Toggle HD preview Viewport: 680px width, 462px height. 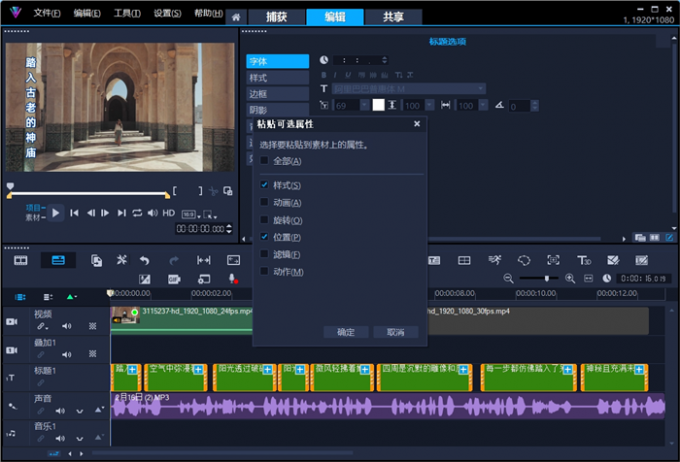[x=169, y=213]
